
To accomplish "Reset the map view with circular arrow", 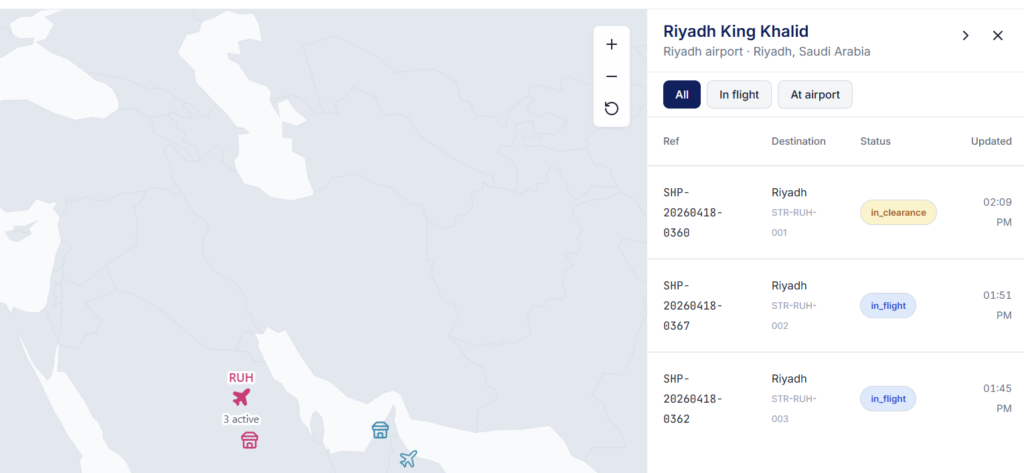I will 611,108.
